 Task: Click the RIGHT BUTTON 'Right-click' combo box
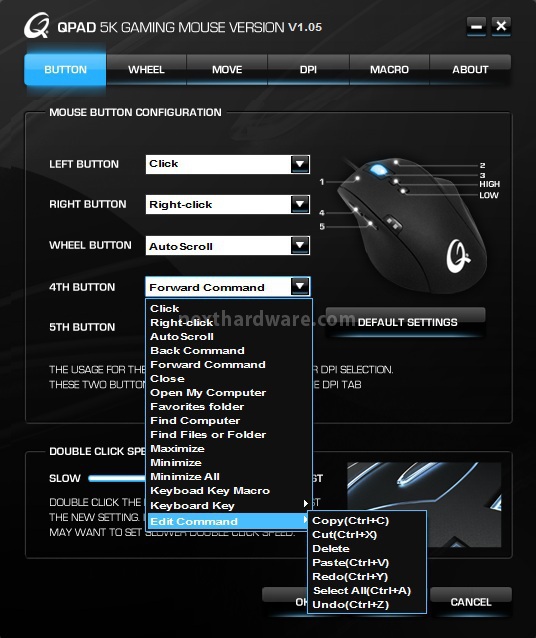point(228,204)
